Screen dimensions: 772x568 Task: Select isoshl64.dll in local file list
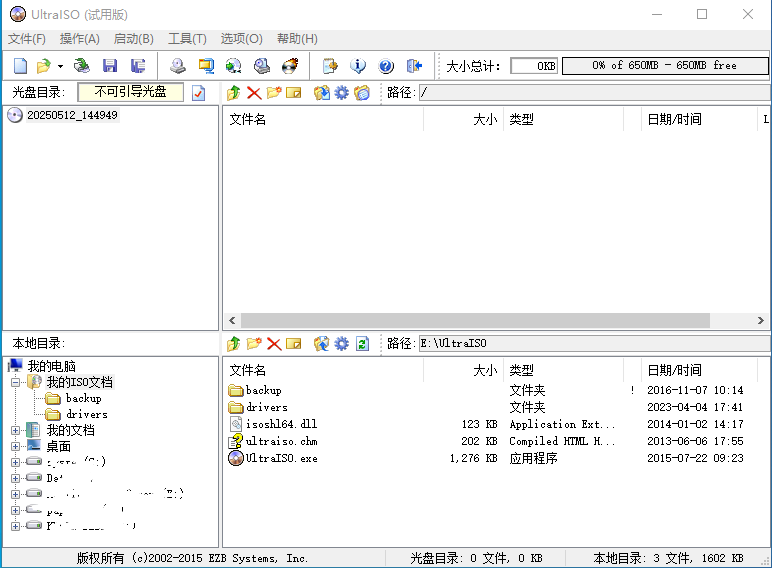[281, 424]
